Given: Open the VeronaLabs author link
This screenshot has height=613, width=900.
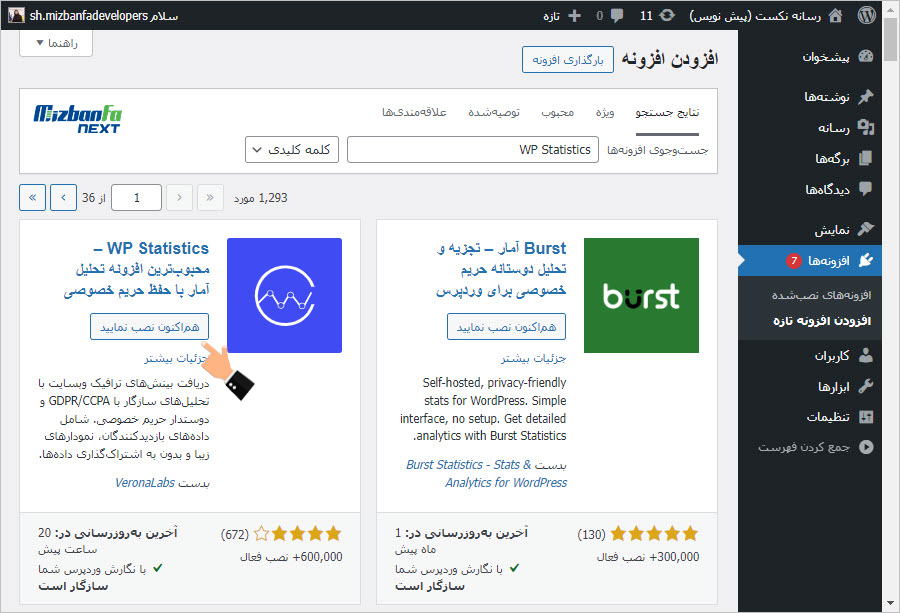Looking at the screenshot, I should 145,483.
